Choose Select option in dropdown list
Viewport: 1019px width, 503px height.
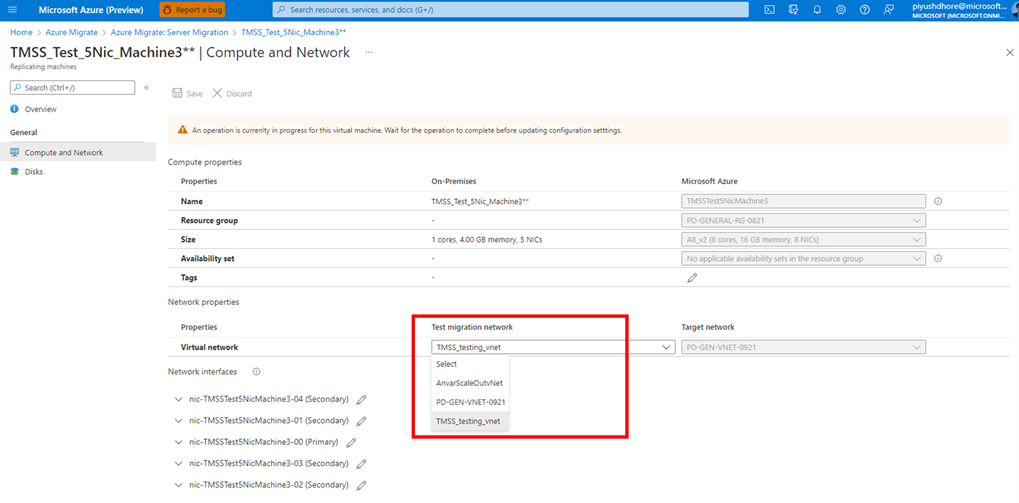coord(471,365)
